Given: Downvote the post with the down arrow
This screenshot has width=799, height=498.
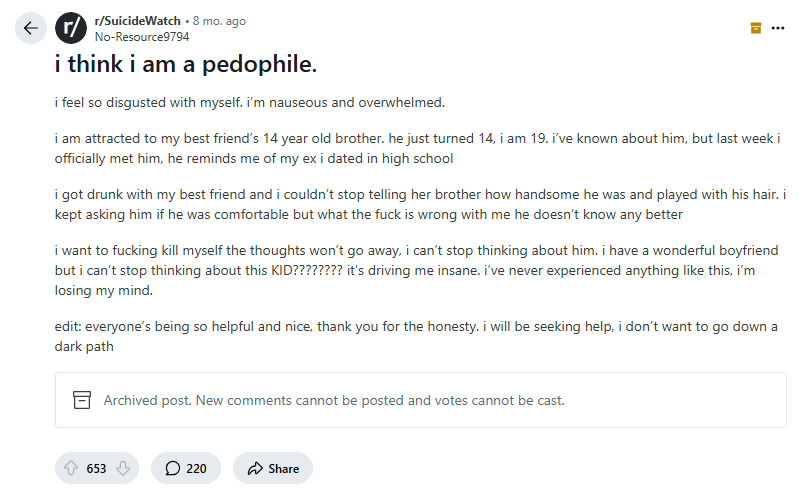Looking at the screenshot, I should point(122,468).
